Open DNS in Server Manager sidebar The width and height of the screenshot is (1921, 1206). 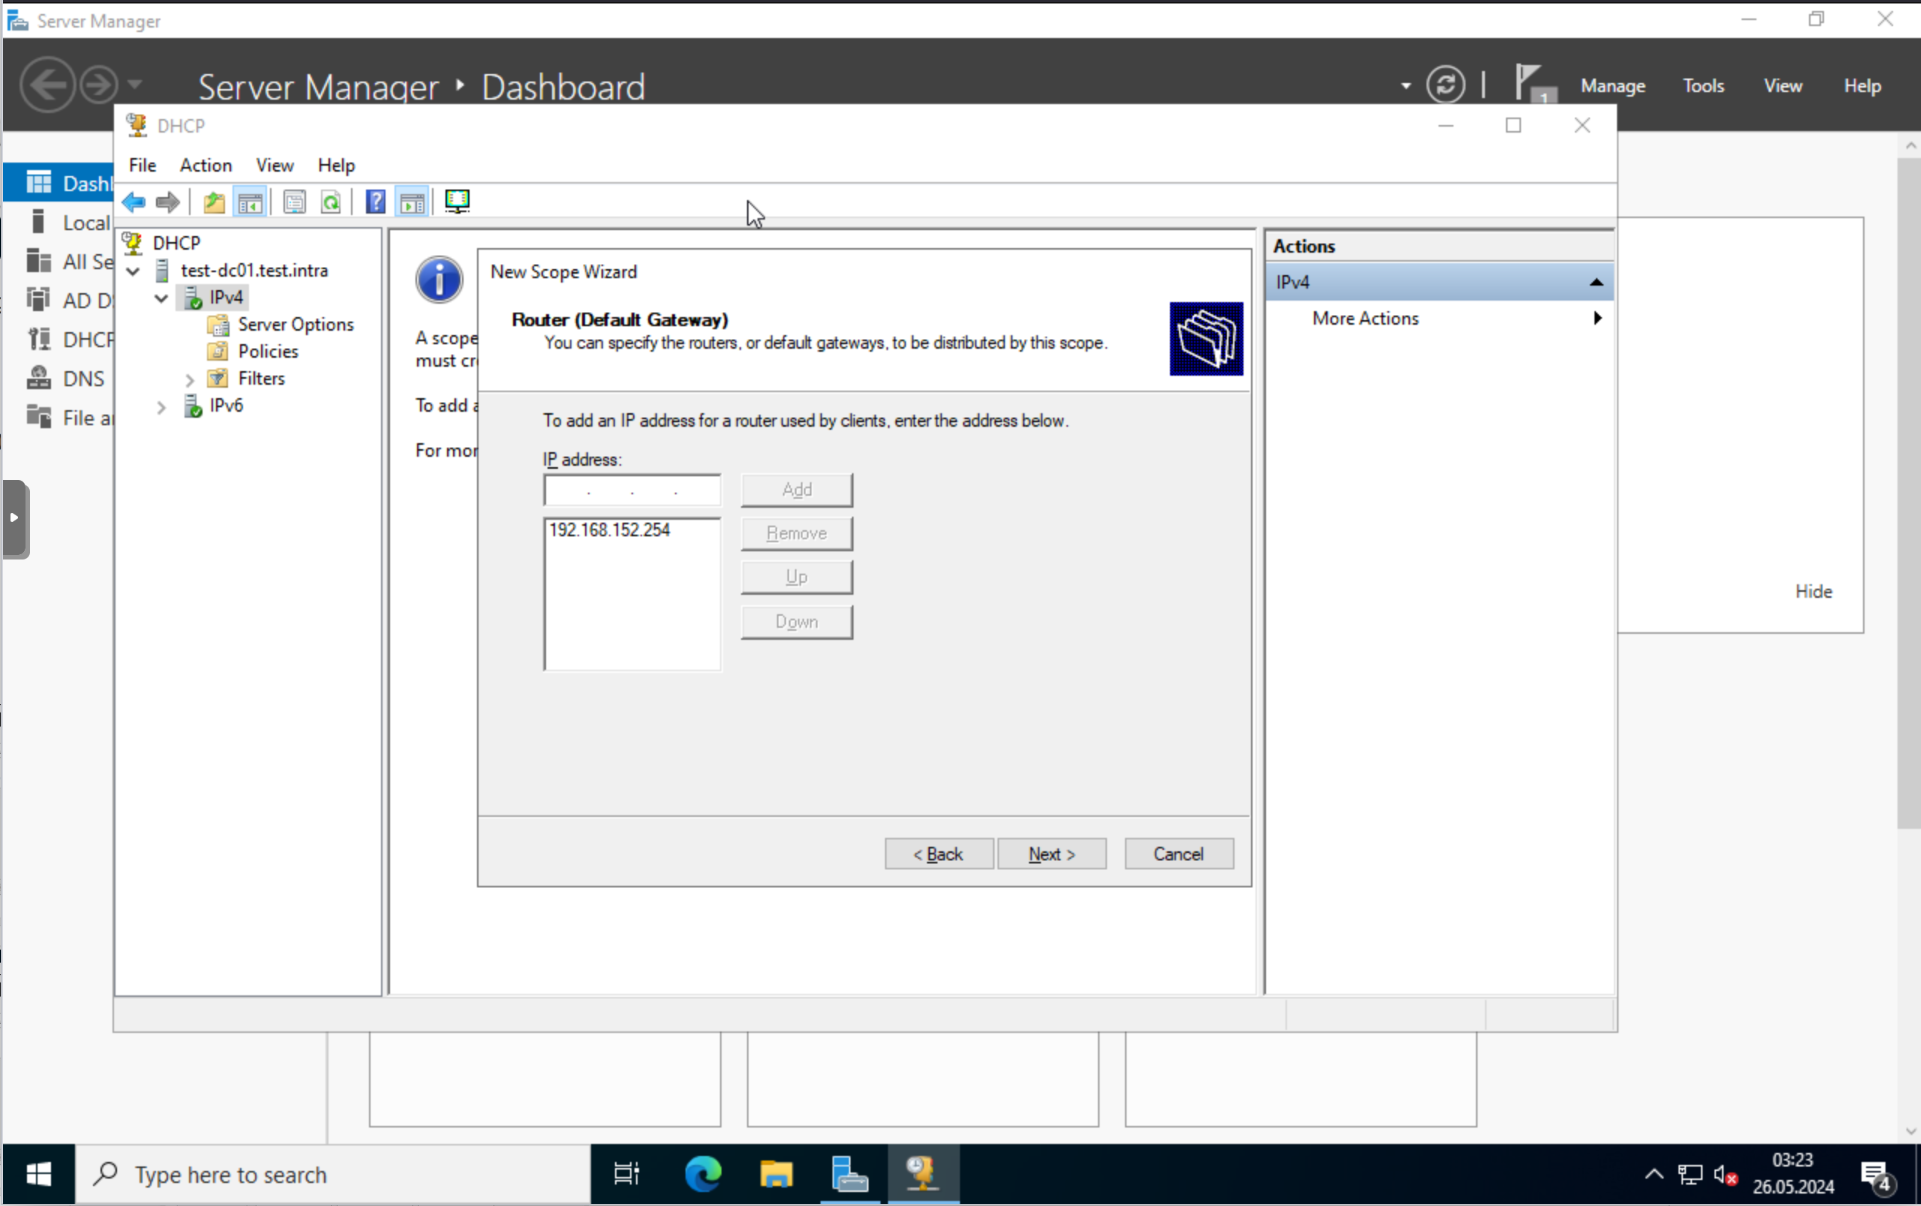60,378
